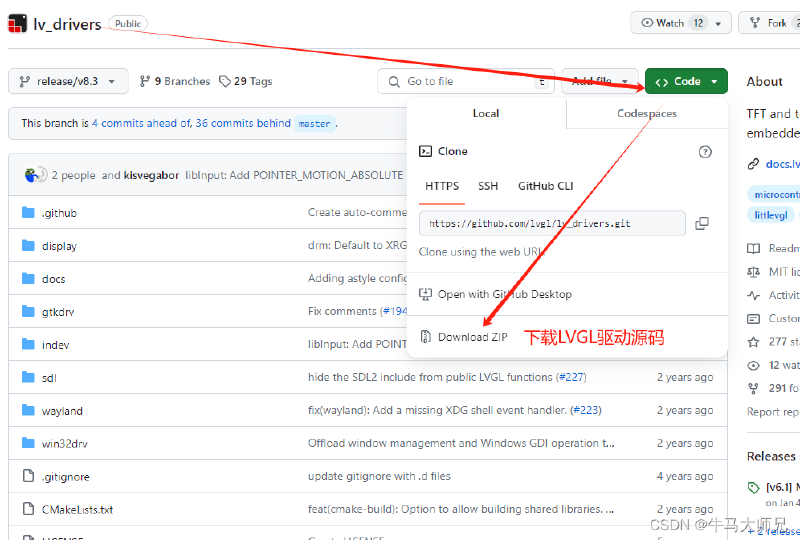Open the #227 pull request link
Screen dimensions: 800x540
tap(571, 377)
